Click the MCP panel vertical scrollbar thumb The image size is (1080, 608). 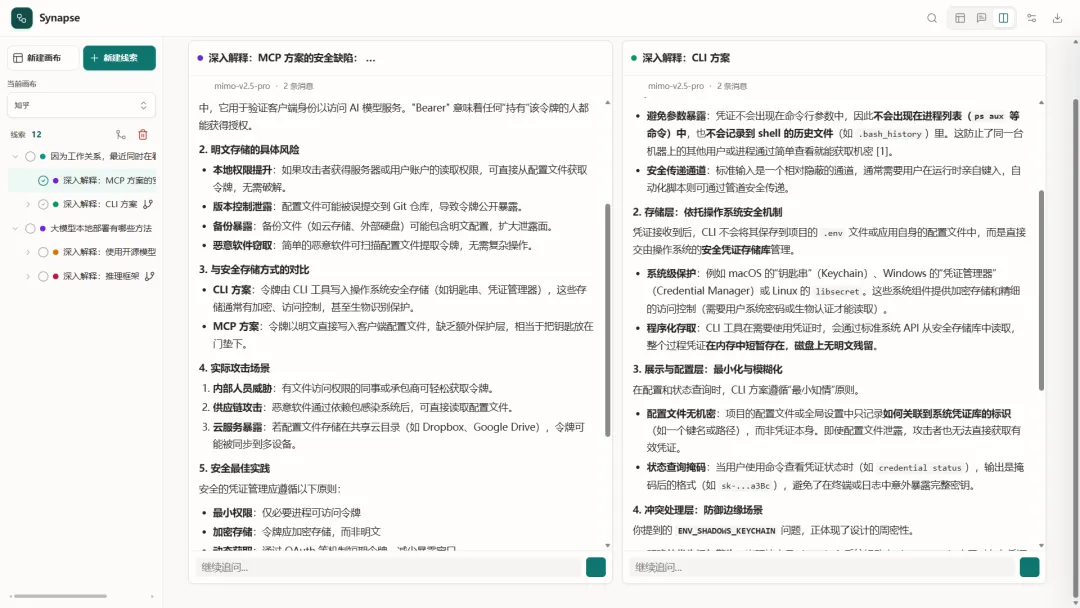coord(608,320)
